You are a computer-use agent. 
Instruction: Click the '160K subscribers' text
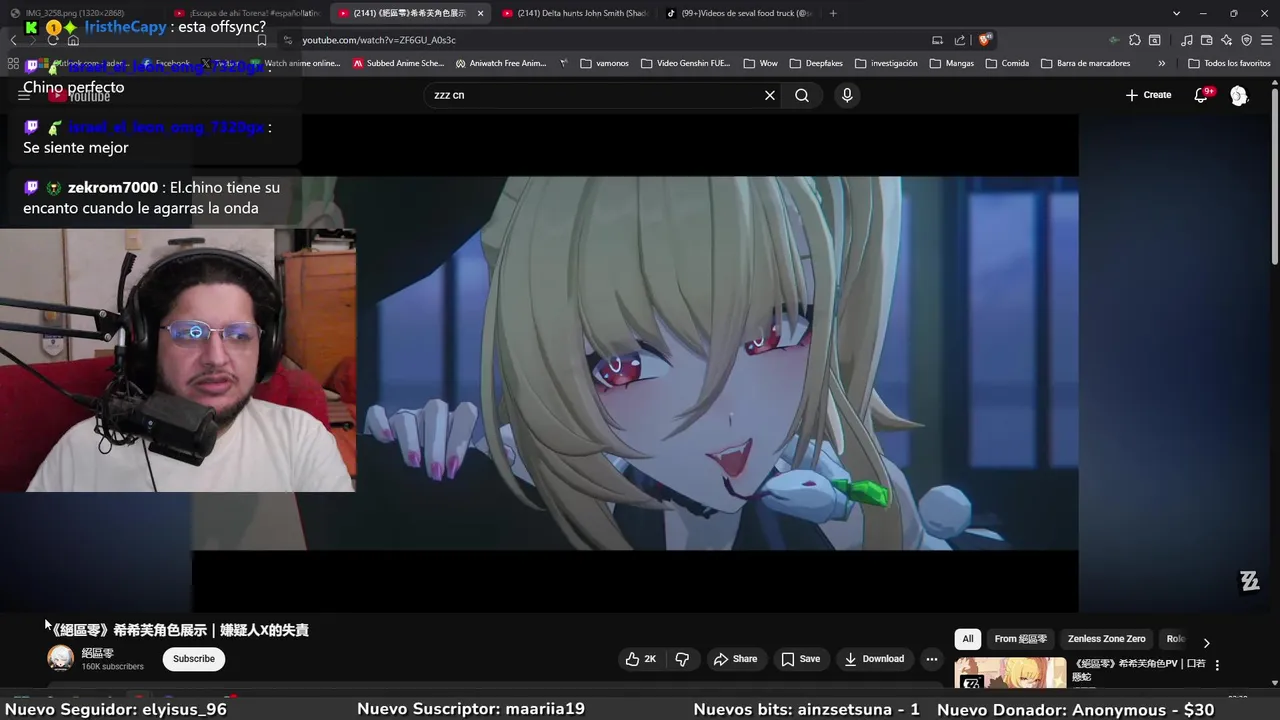[x=112, y=667]
